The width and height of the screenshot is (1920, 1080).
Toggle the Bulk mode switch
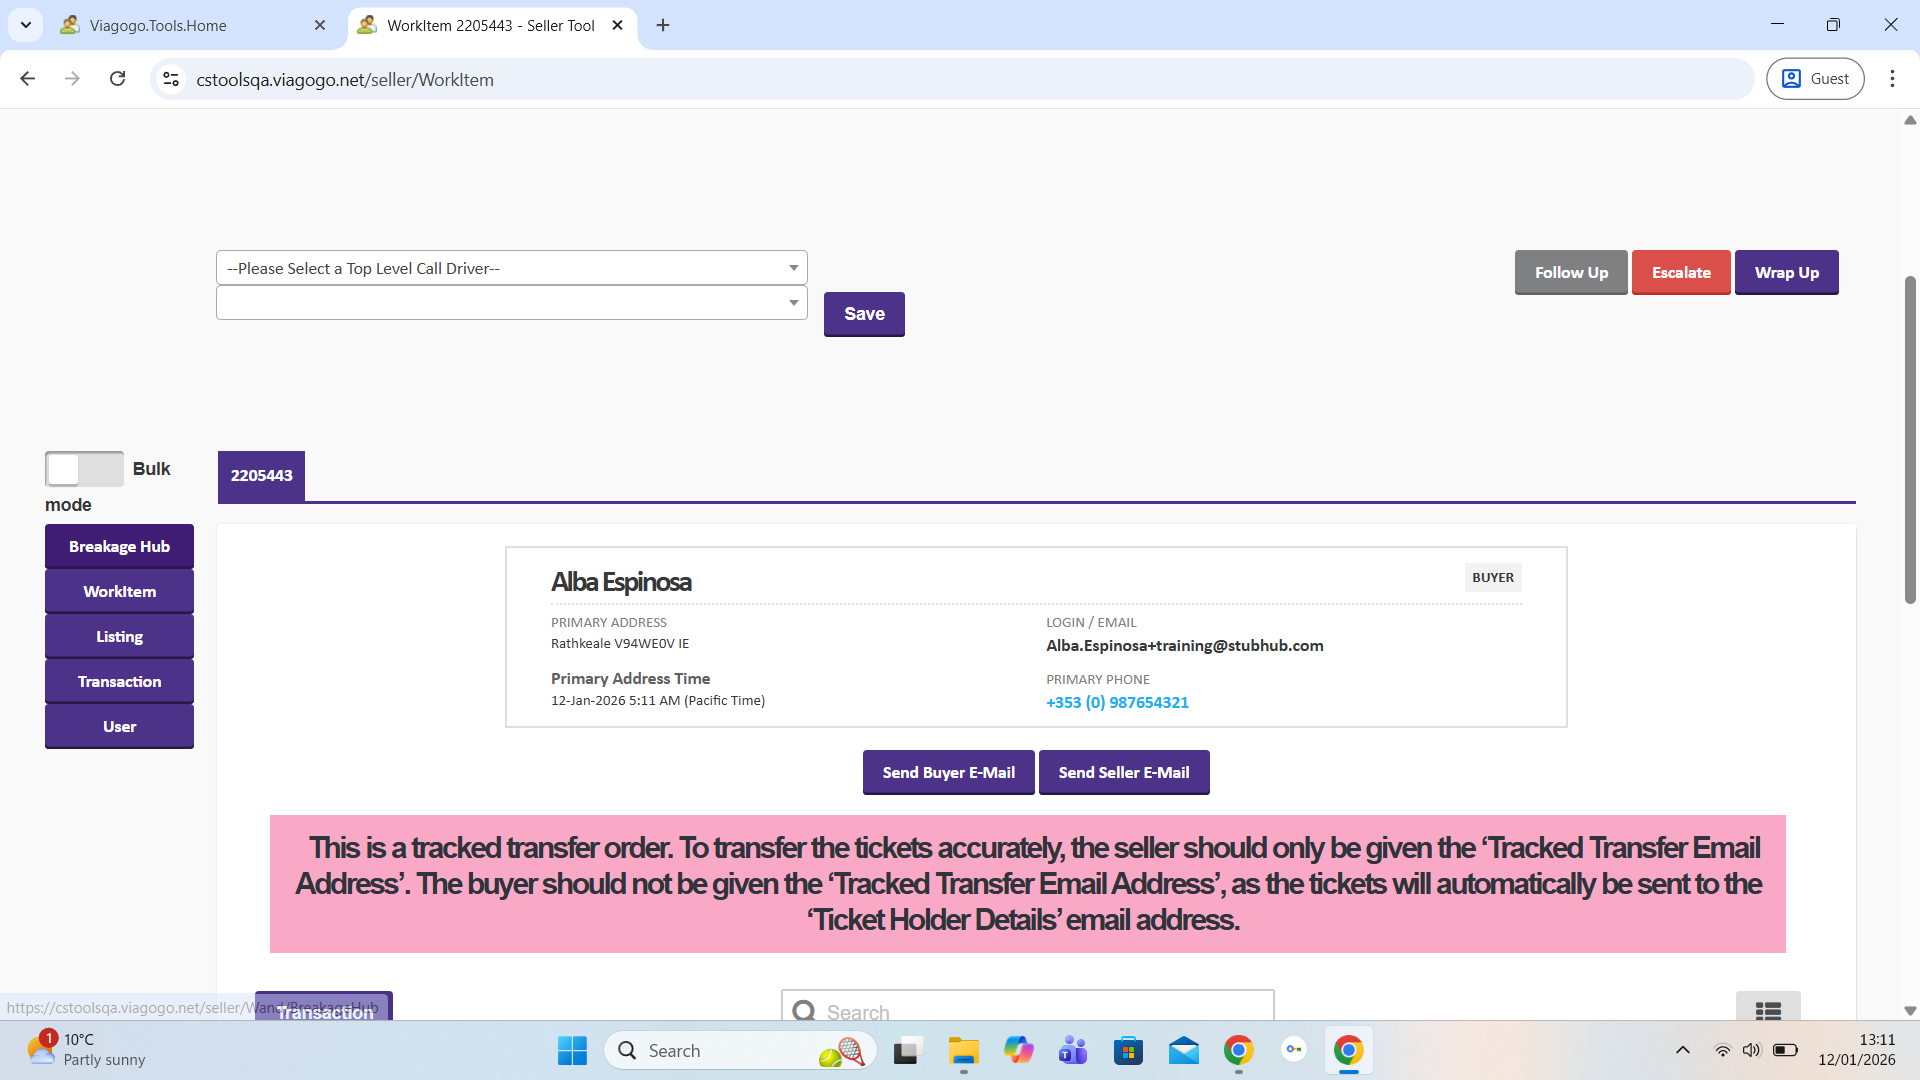coord(84,469)
